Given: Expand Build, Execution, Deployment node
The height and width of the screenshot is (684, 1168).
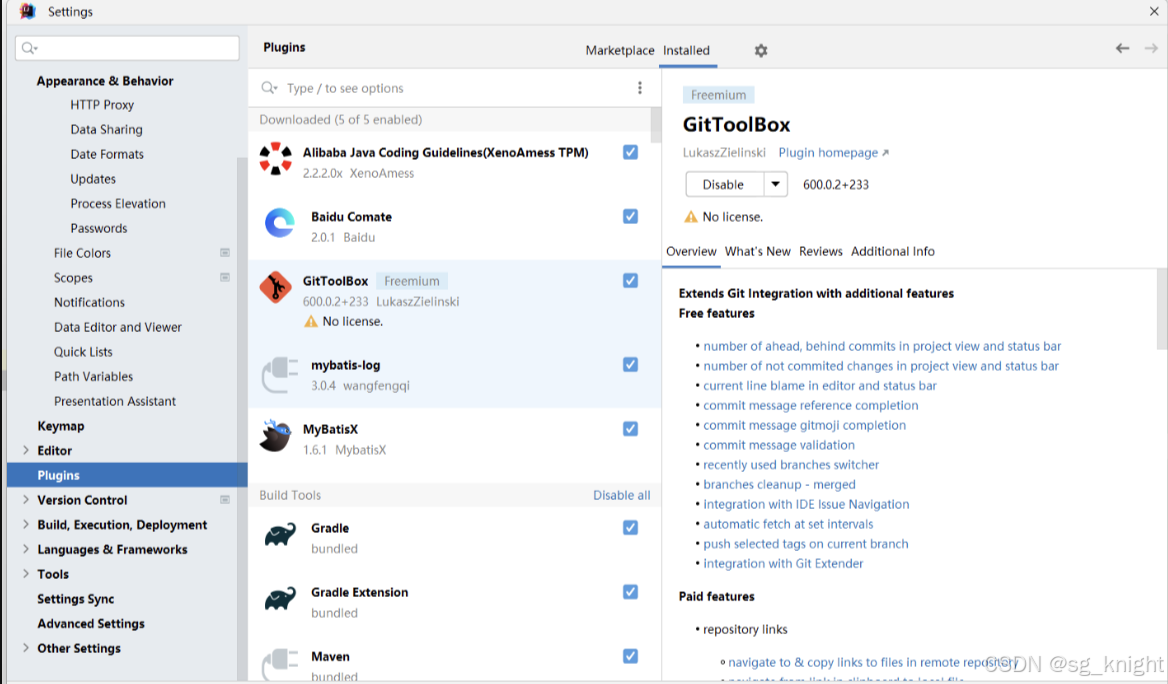Looking at the screenshot, I should pyautogui.click(x=26, y=524).
